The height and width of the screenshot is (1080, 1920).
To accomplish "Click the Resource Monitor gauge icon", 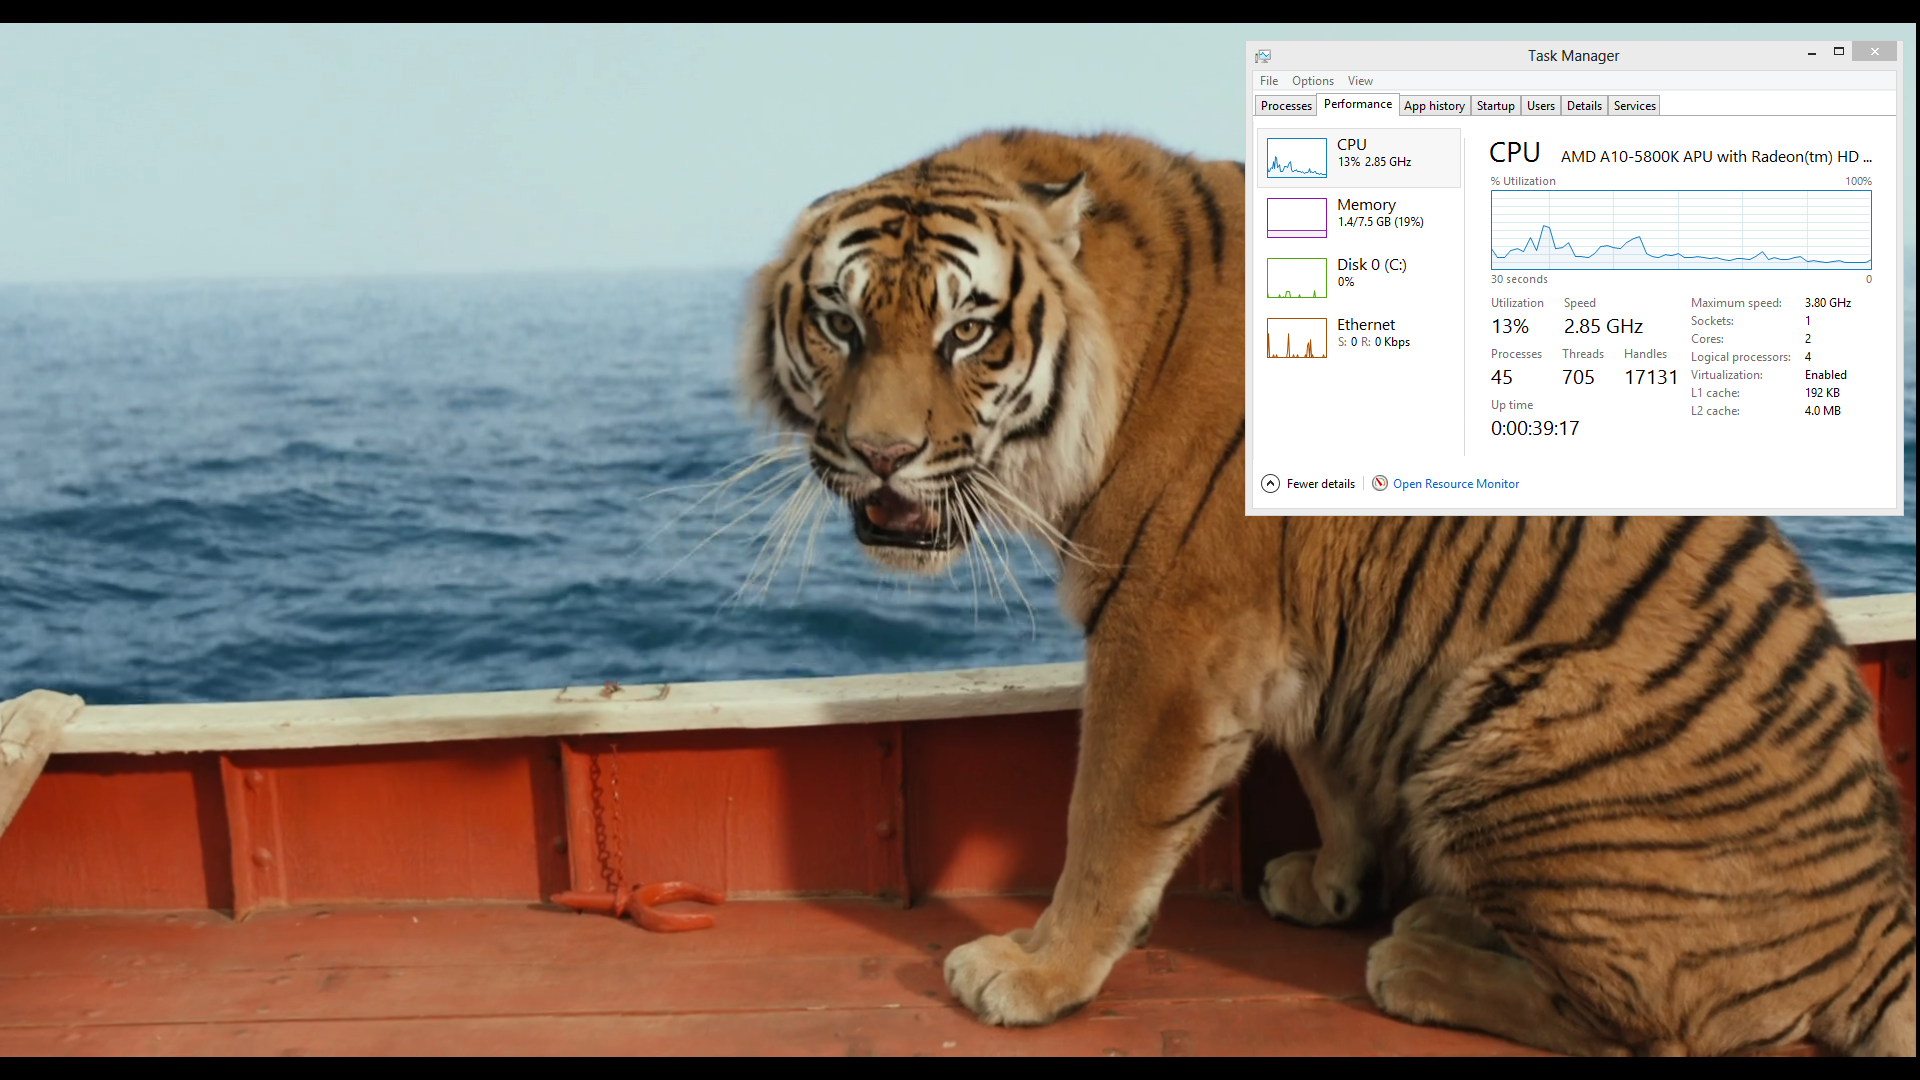I will [x=1380, y=483].
